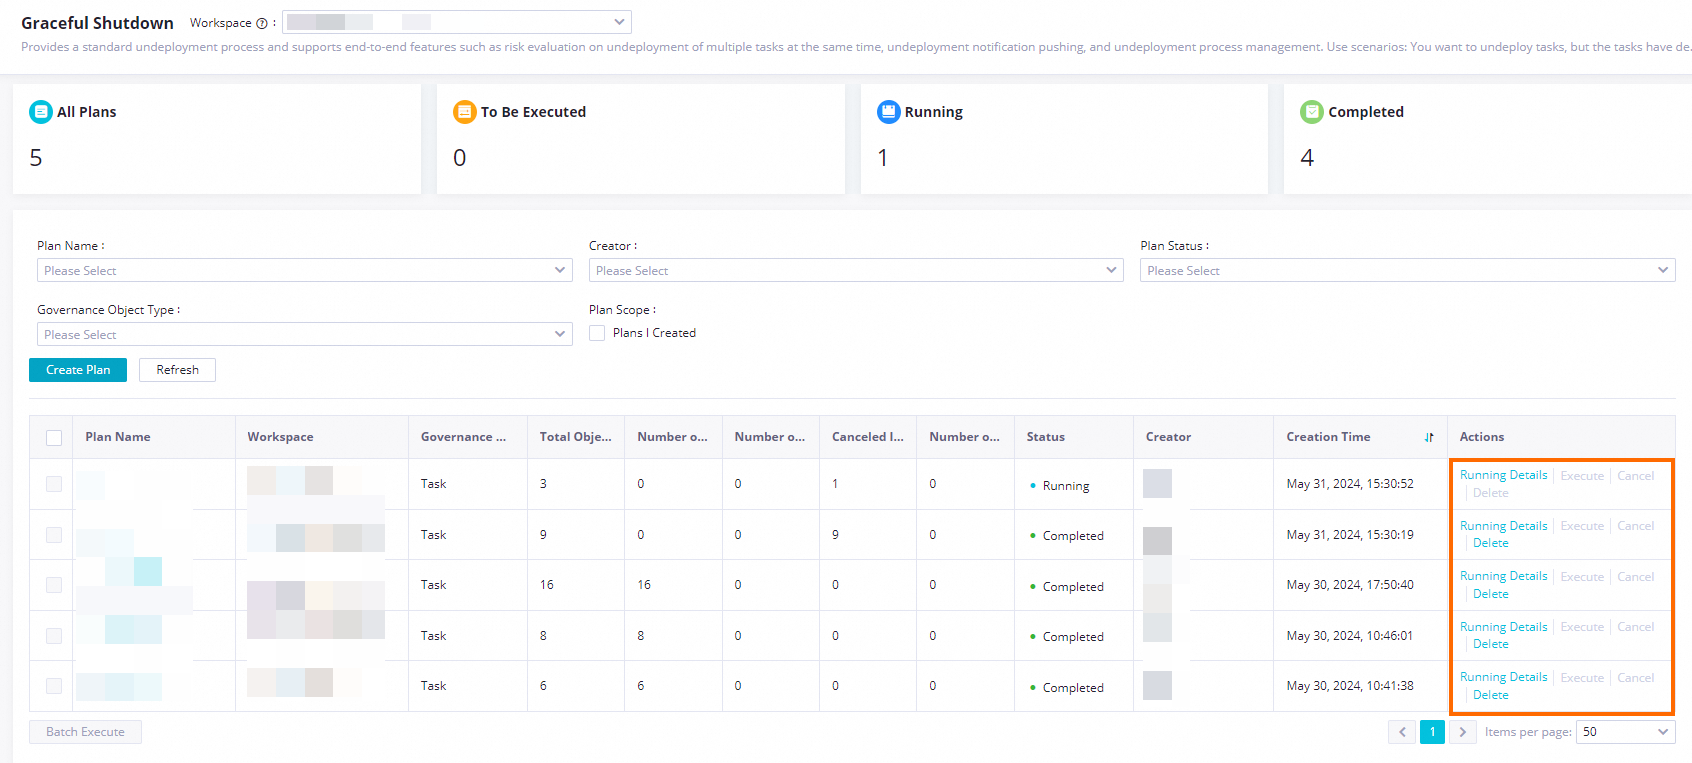Click the Governance column header
Screen dimensions: 1692x763
(x=463, y=437)
